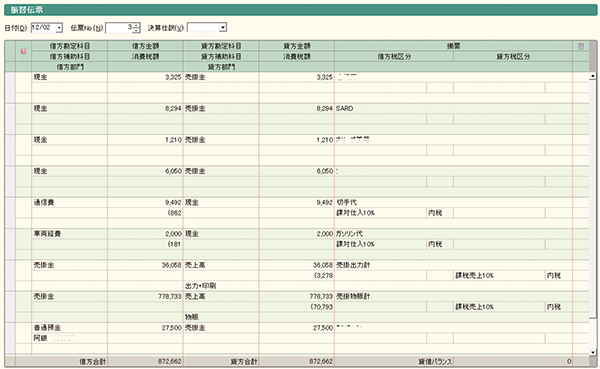Select the debit amount 1,210

pyautogui.click(x=145, y=140)
